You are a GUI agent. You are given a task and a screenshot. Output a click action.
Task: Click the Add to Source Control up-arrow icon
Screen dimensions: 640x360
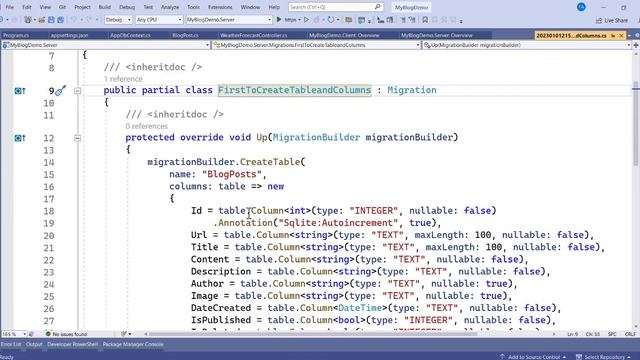click(x=502, y=357)
